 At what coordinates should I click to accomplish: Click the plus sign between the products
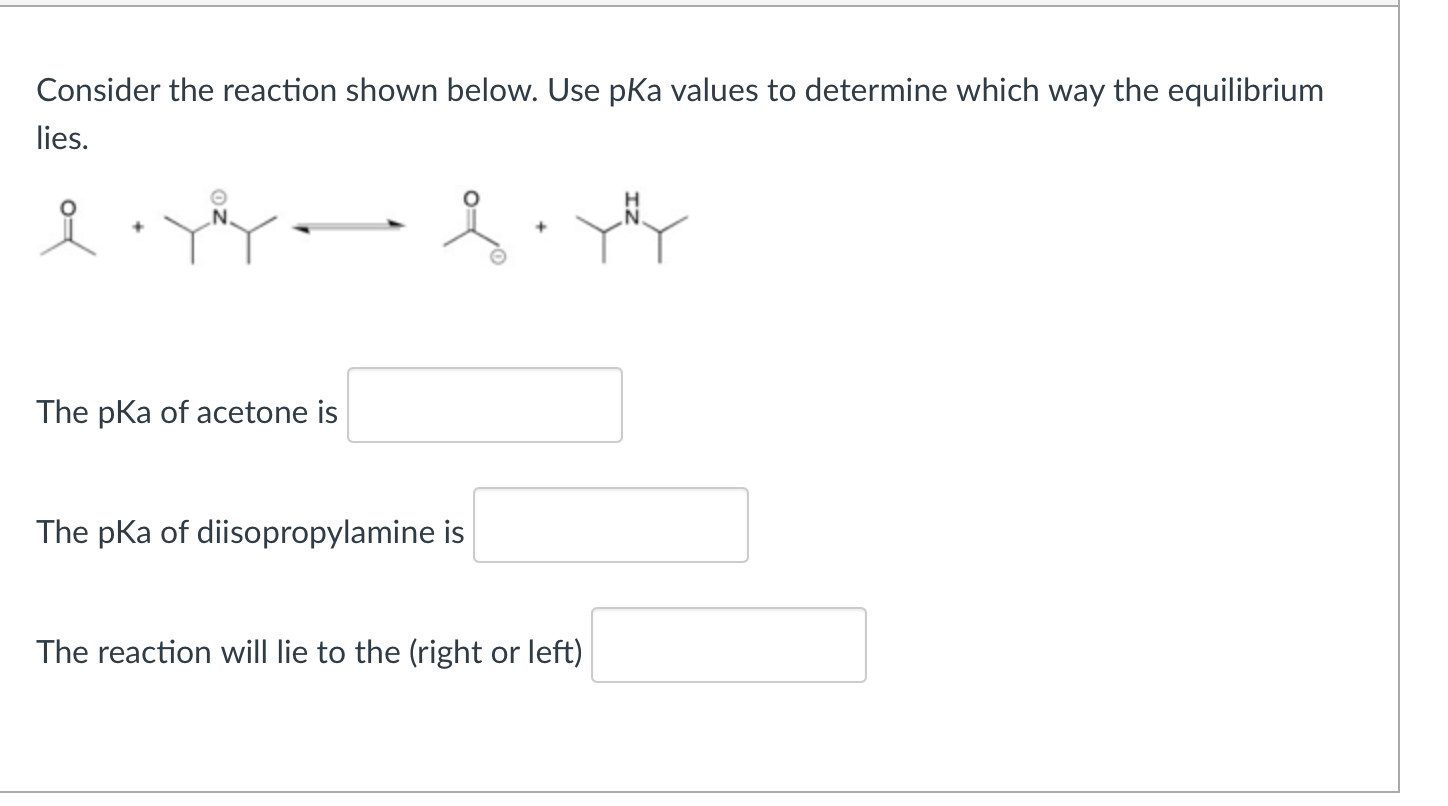[541, 226]
